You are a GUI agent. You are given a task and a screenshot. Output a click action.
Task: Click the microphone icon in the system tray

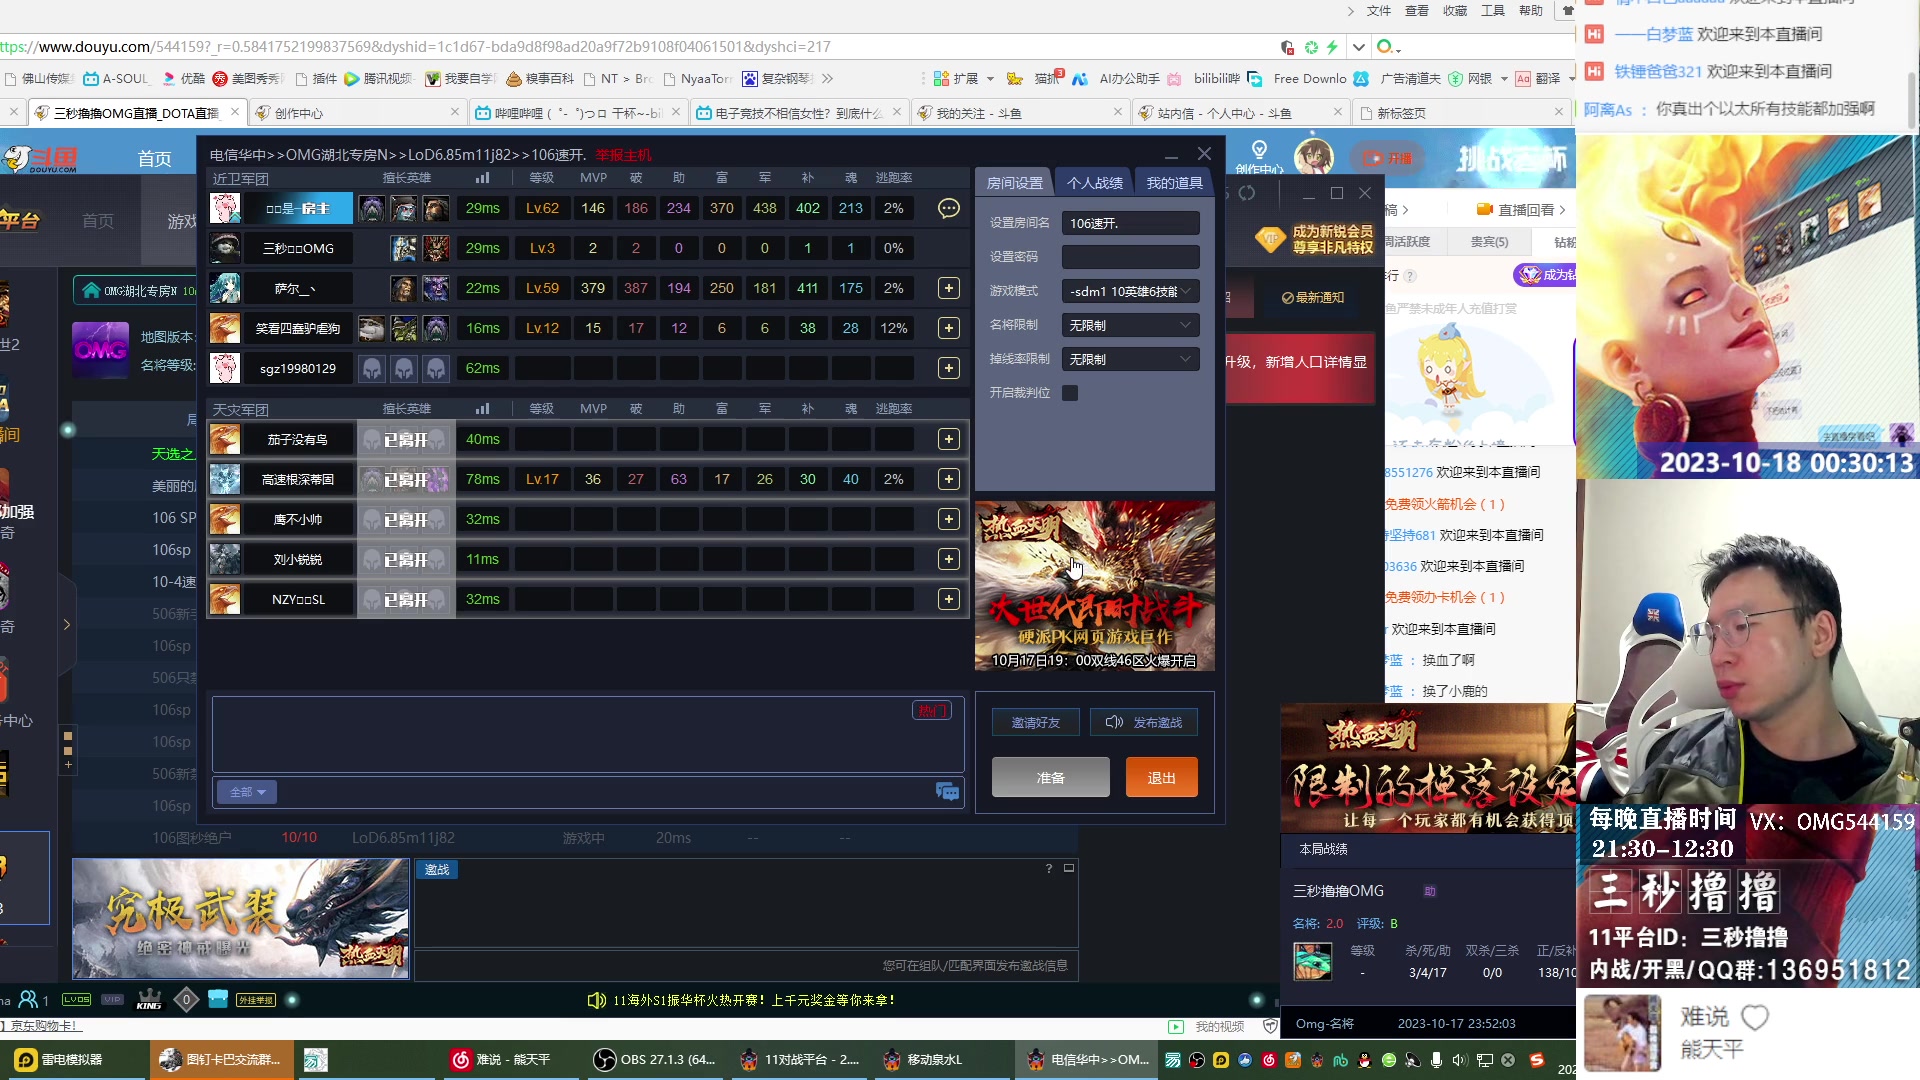[1436, 1060]
